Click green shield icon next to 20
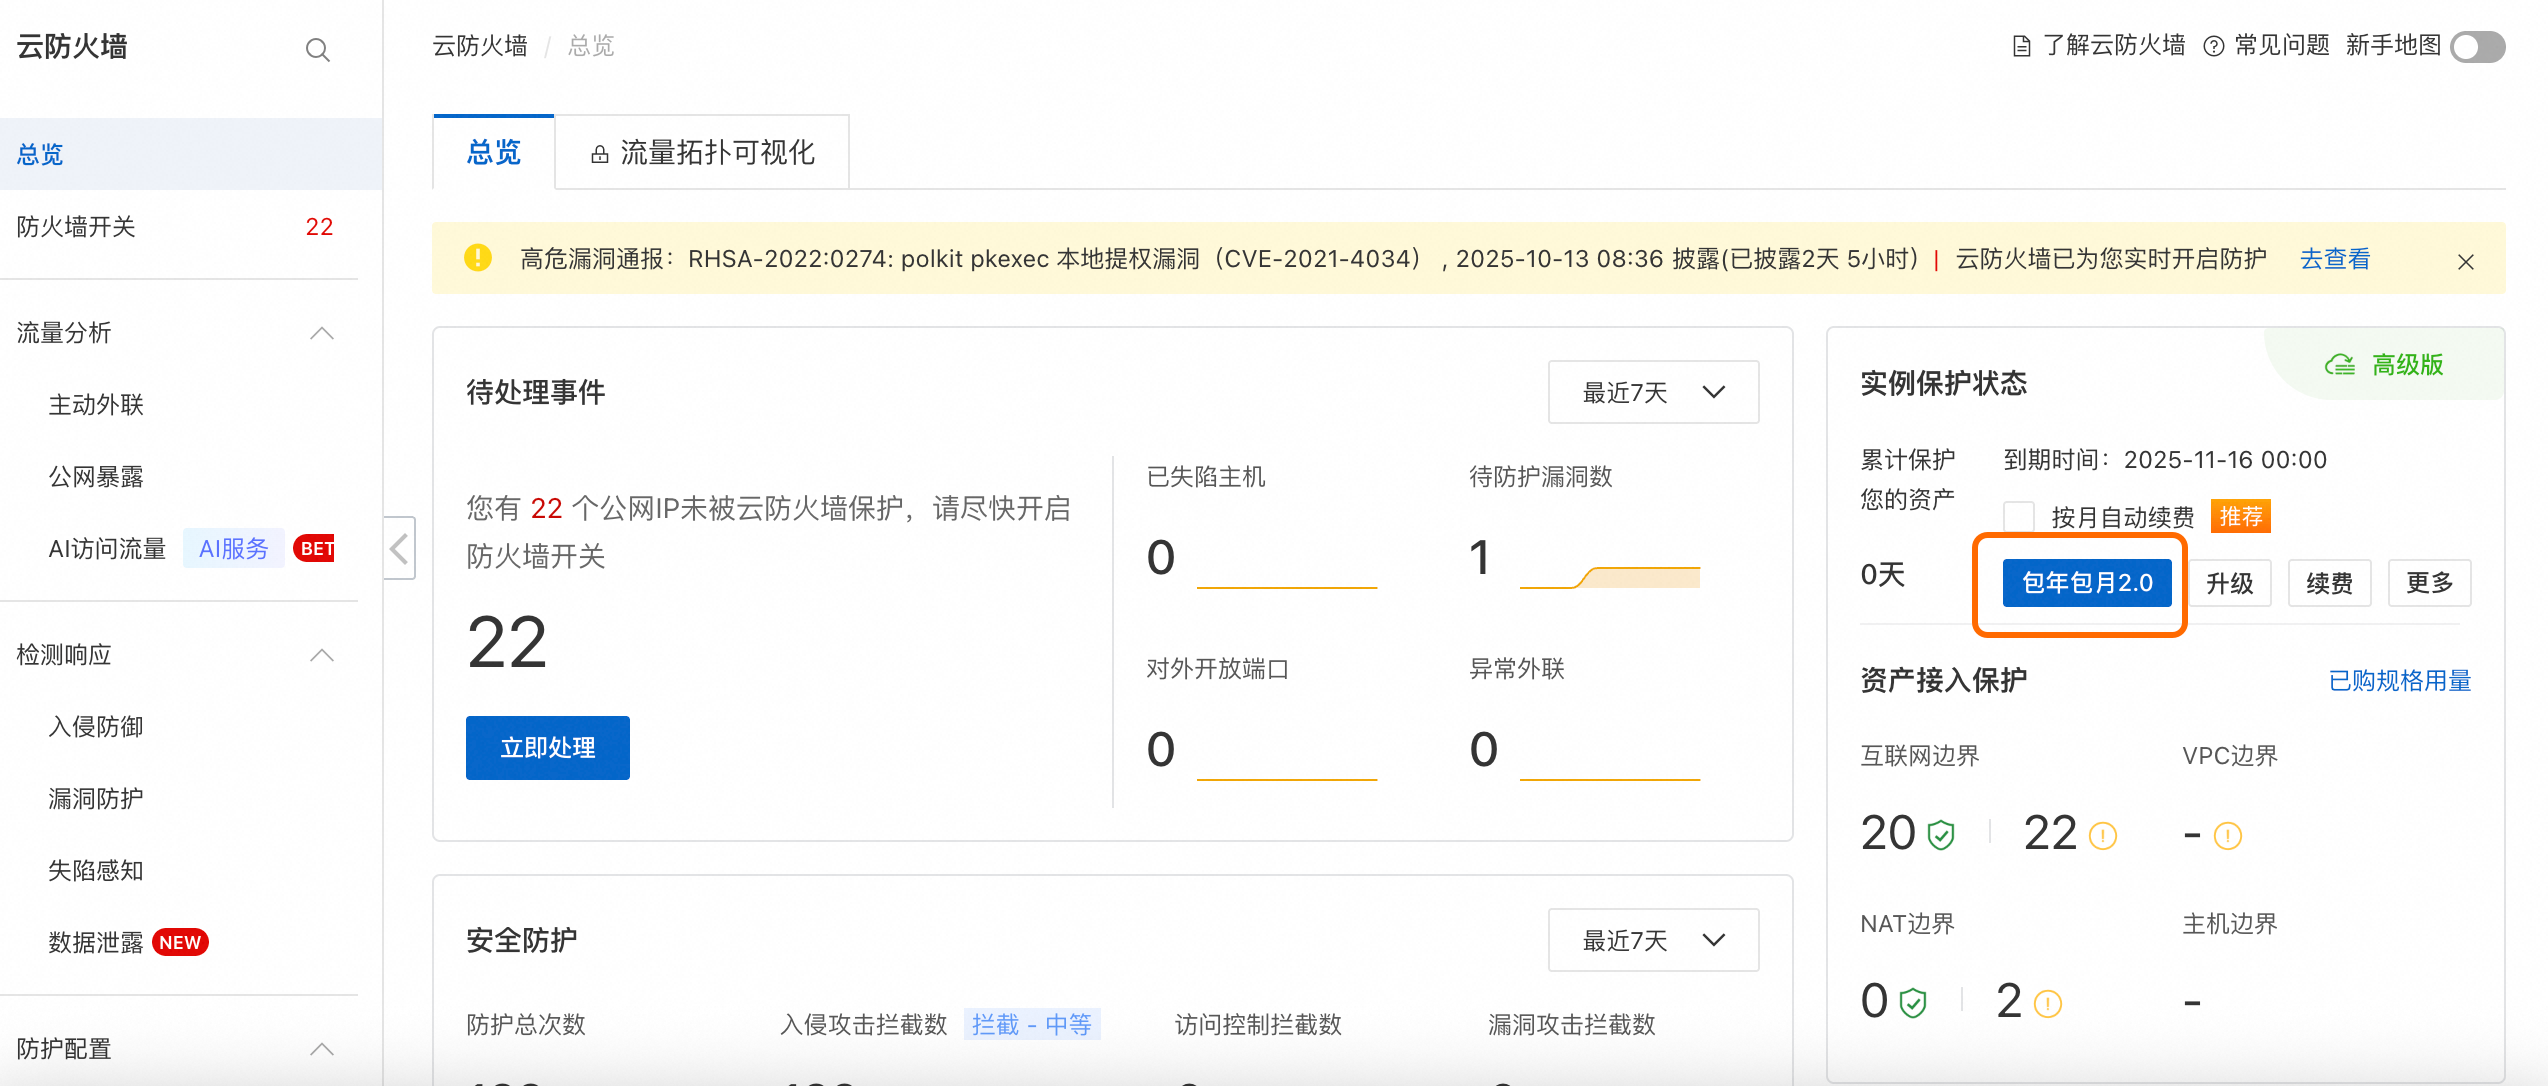The height and width of the screenshot is (1086, 2548). pyautogui.click(x=1941, y=835)
